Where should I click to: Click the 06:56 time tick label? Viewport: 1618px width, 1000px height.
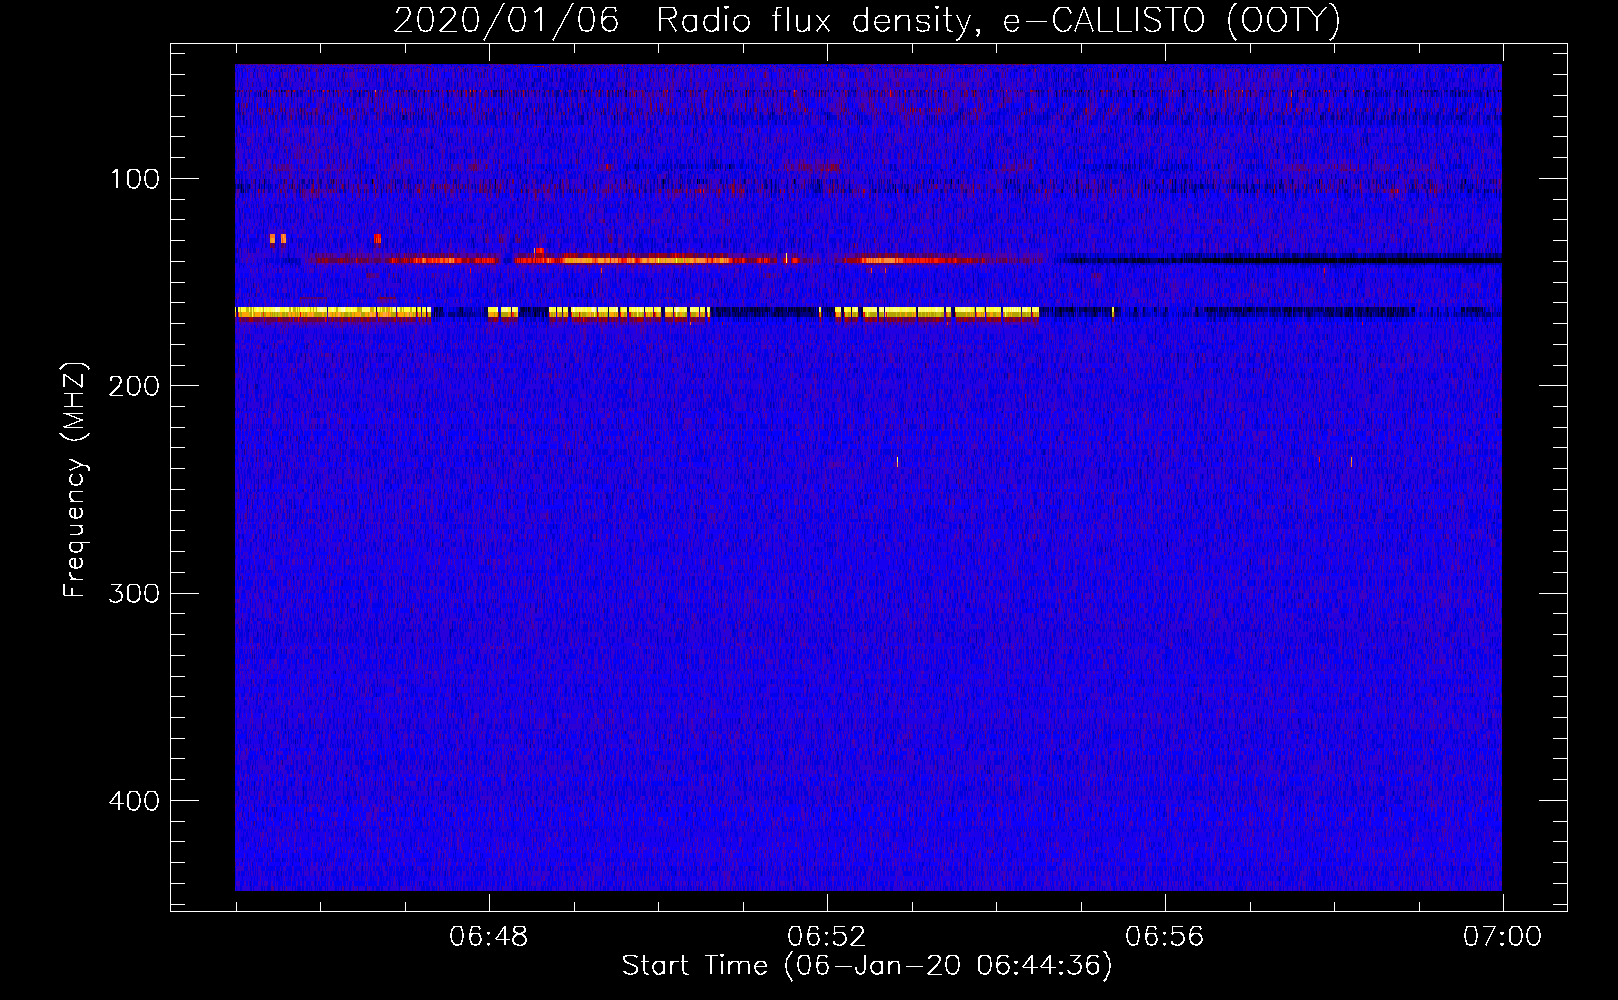click(1165, 937)
